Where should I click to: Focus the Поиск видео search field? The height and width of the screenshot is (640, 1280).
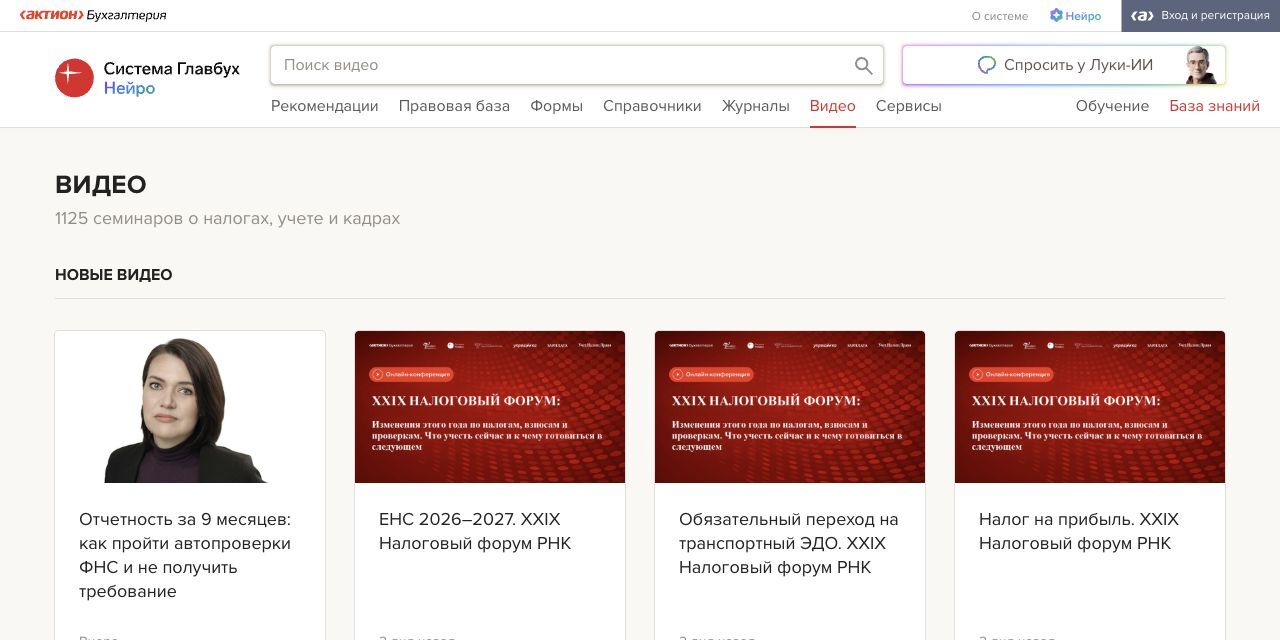[577, 65]
